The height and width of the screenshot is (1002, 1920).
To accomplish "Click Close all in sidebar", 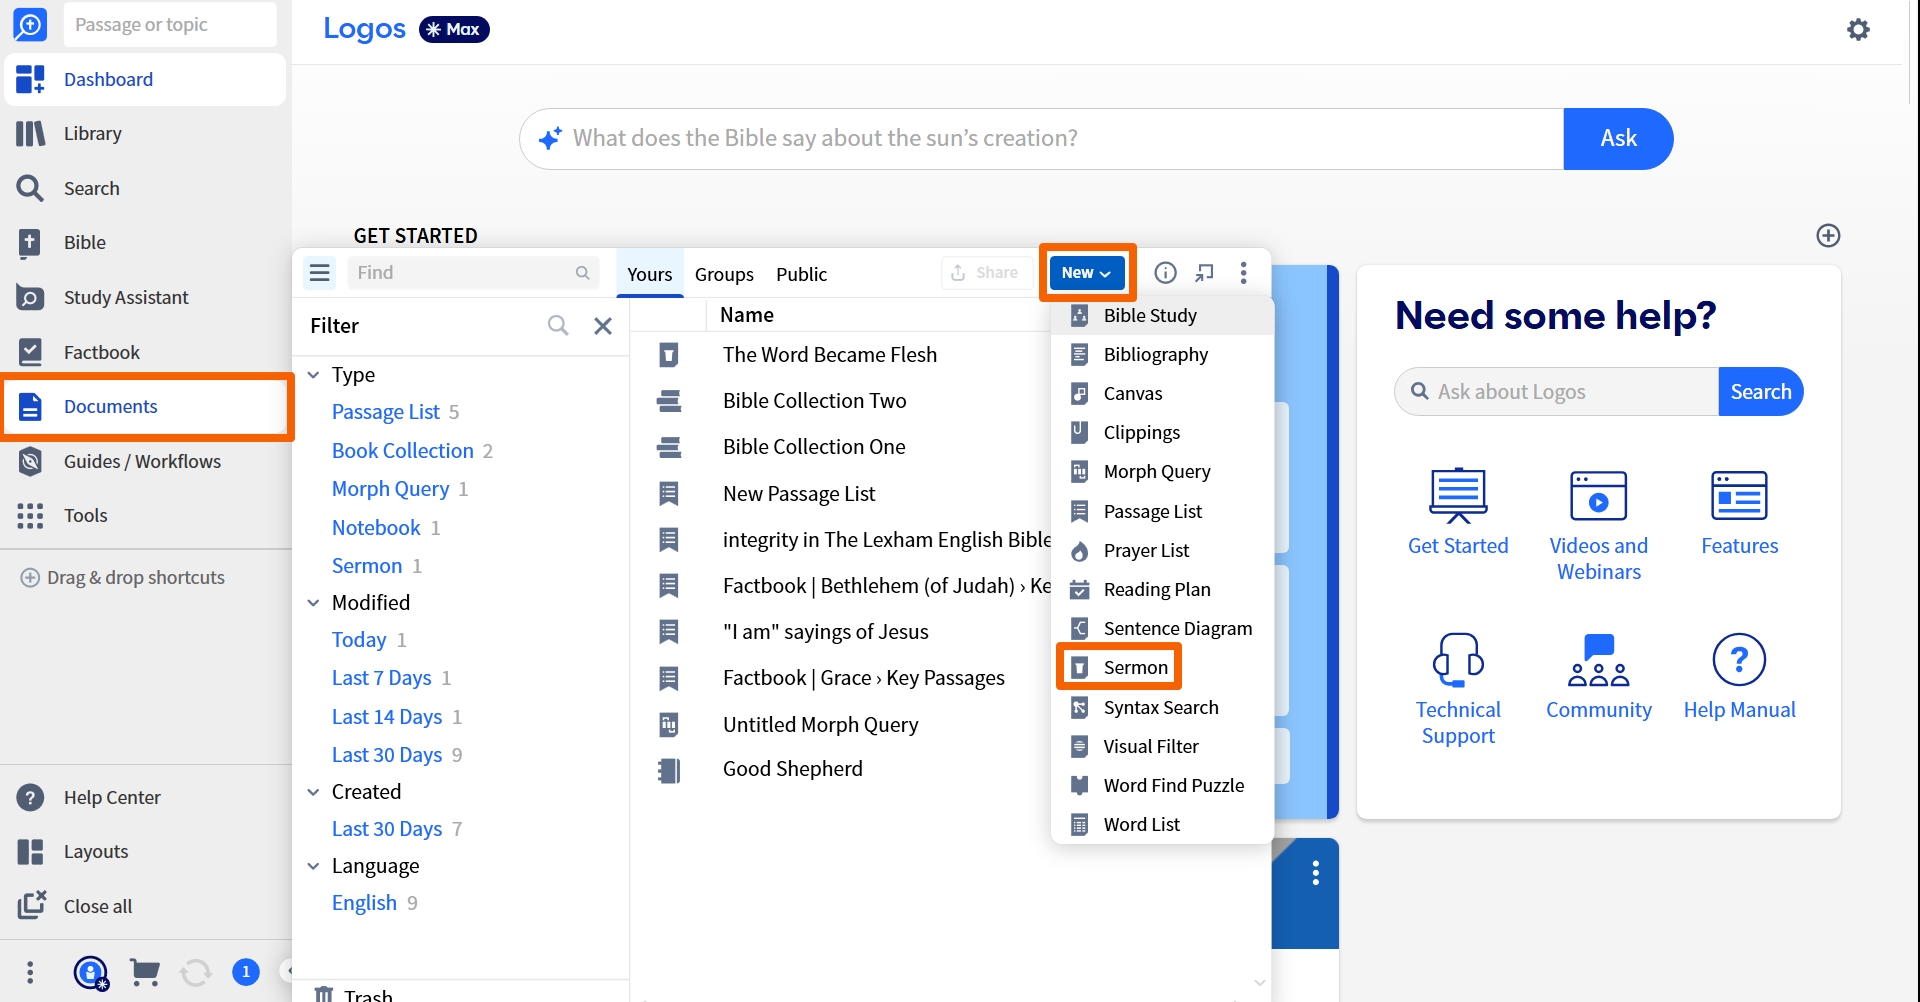I will tap(98, 907).
